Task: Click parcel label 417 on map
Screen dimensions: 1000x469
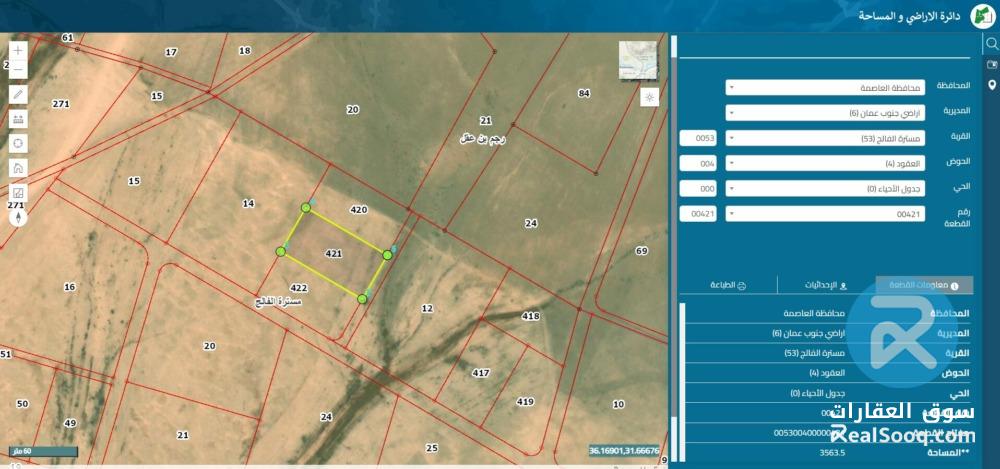Action: click(x=481, y=372)
